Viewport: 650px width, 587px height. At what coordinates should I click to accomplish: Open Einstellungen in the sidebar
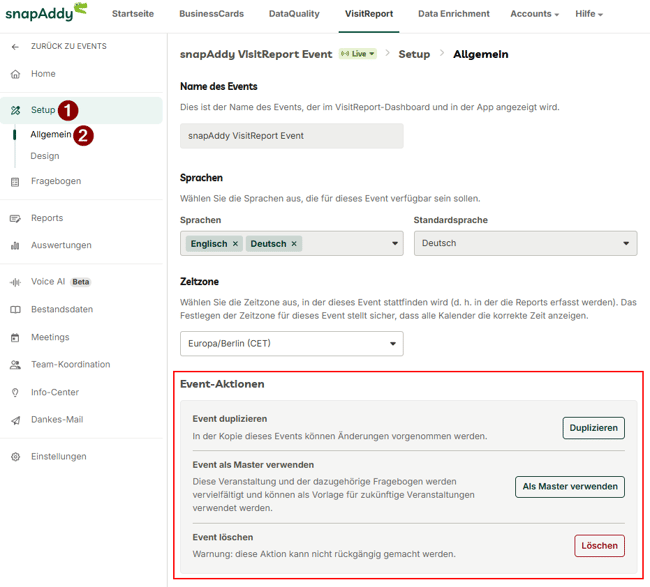58,456
